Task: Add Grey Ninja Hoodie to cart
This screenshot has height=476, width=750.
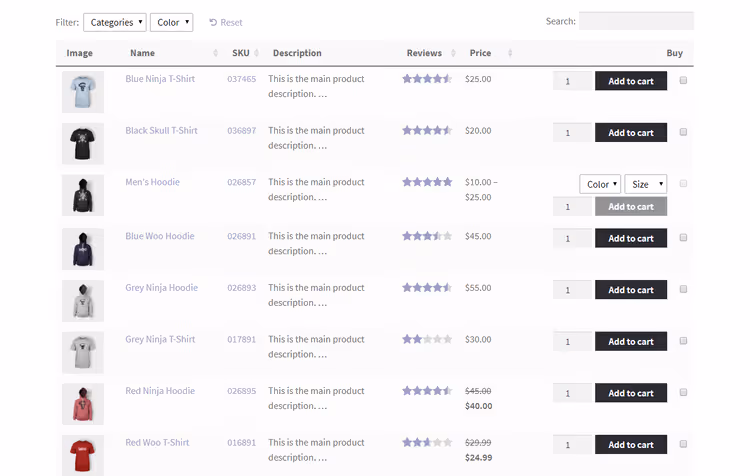Action: click(631, 290)
